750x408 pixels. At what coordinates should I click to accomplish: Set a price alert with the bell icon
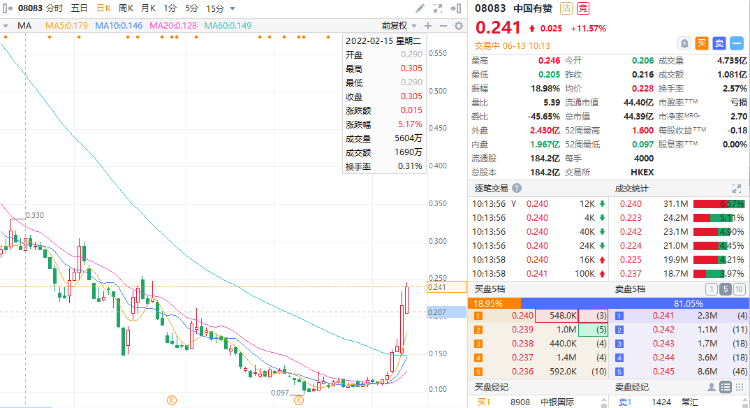click(x=684, y=44)
